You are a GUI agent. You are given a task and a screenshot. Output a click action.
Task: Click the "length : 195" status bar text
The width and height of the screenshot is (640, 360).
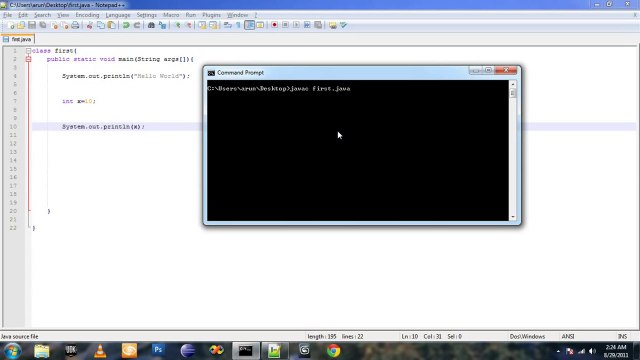pyautogui.click(x=322, y=336)
